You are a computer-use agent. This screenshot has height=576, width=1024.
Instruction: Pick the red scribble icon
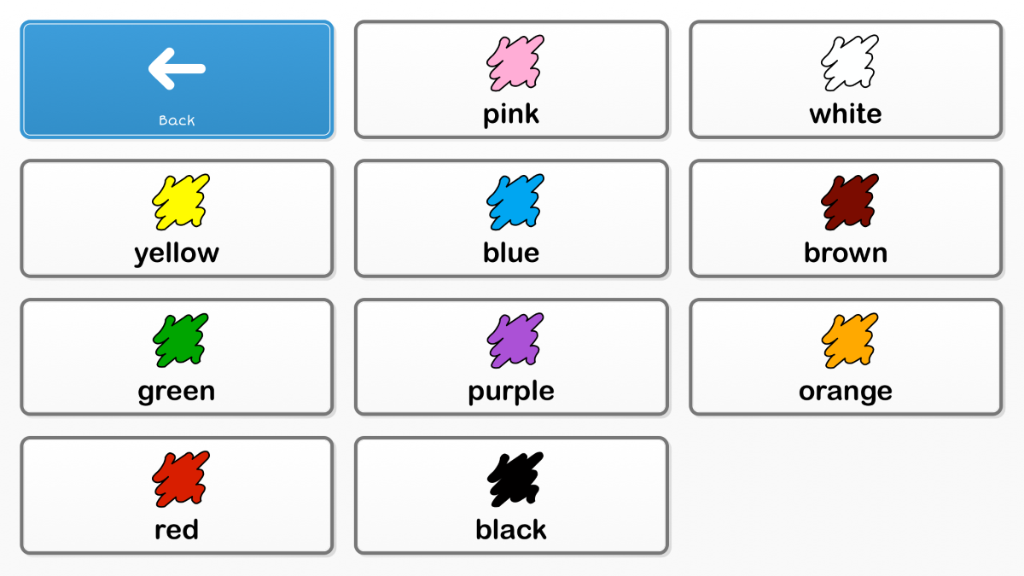pyautogui.click(x=181, y=479)
